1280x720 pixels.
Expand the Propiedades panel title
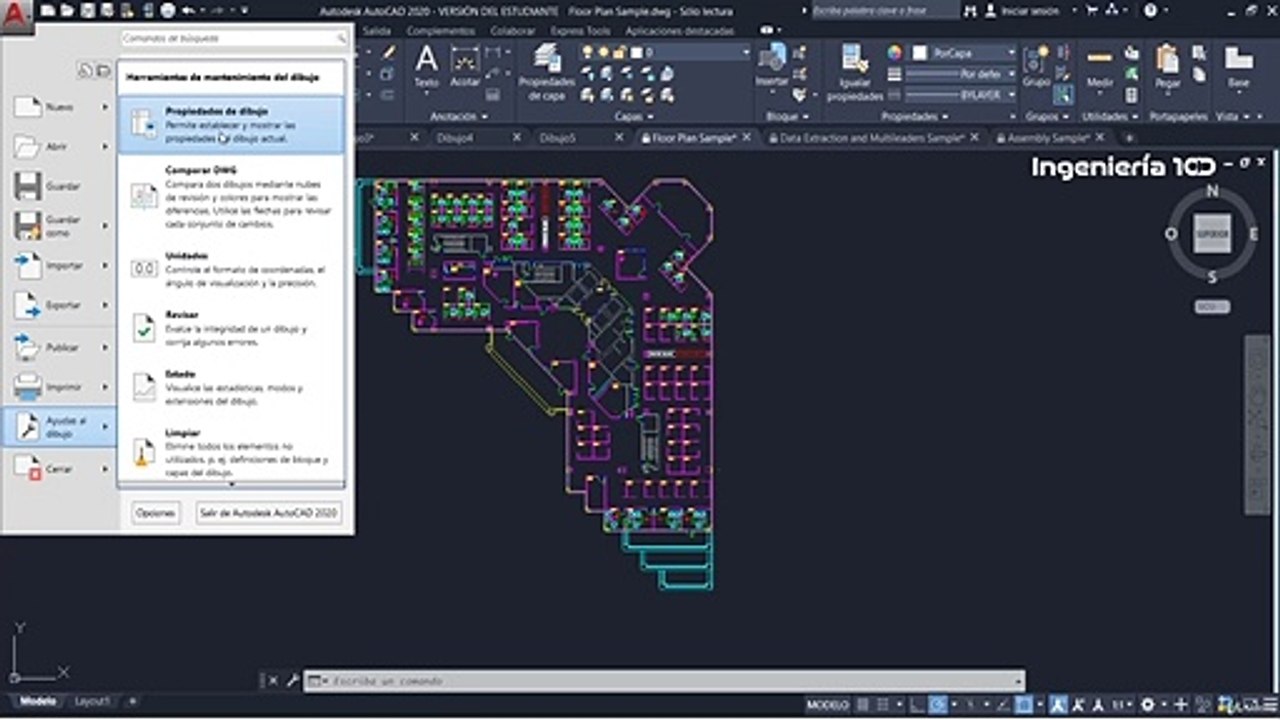pyautogui.click(x=914, y=116)
